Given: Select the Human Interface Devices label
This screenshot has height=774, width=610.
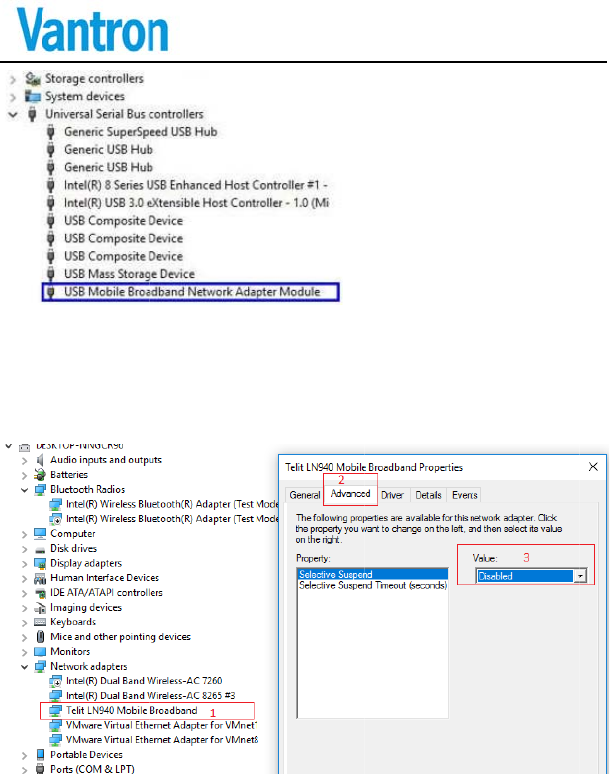Looking at the screenshot, I should click(105, 578).
